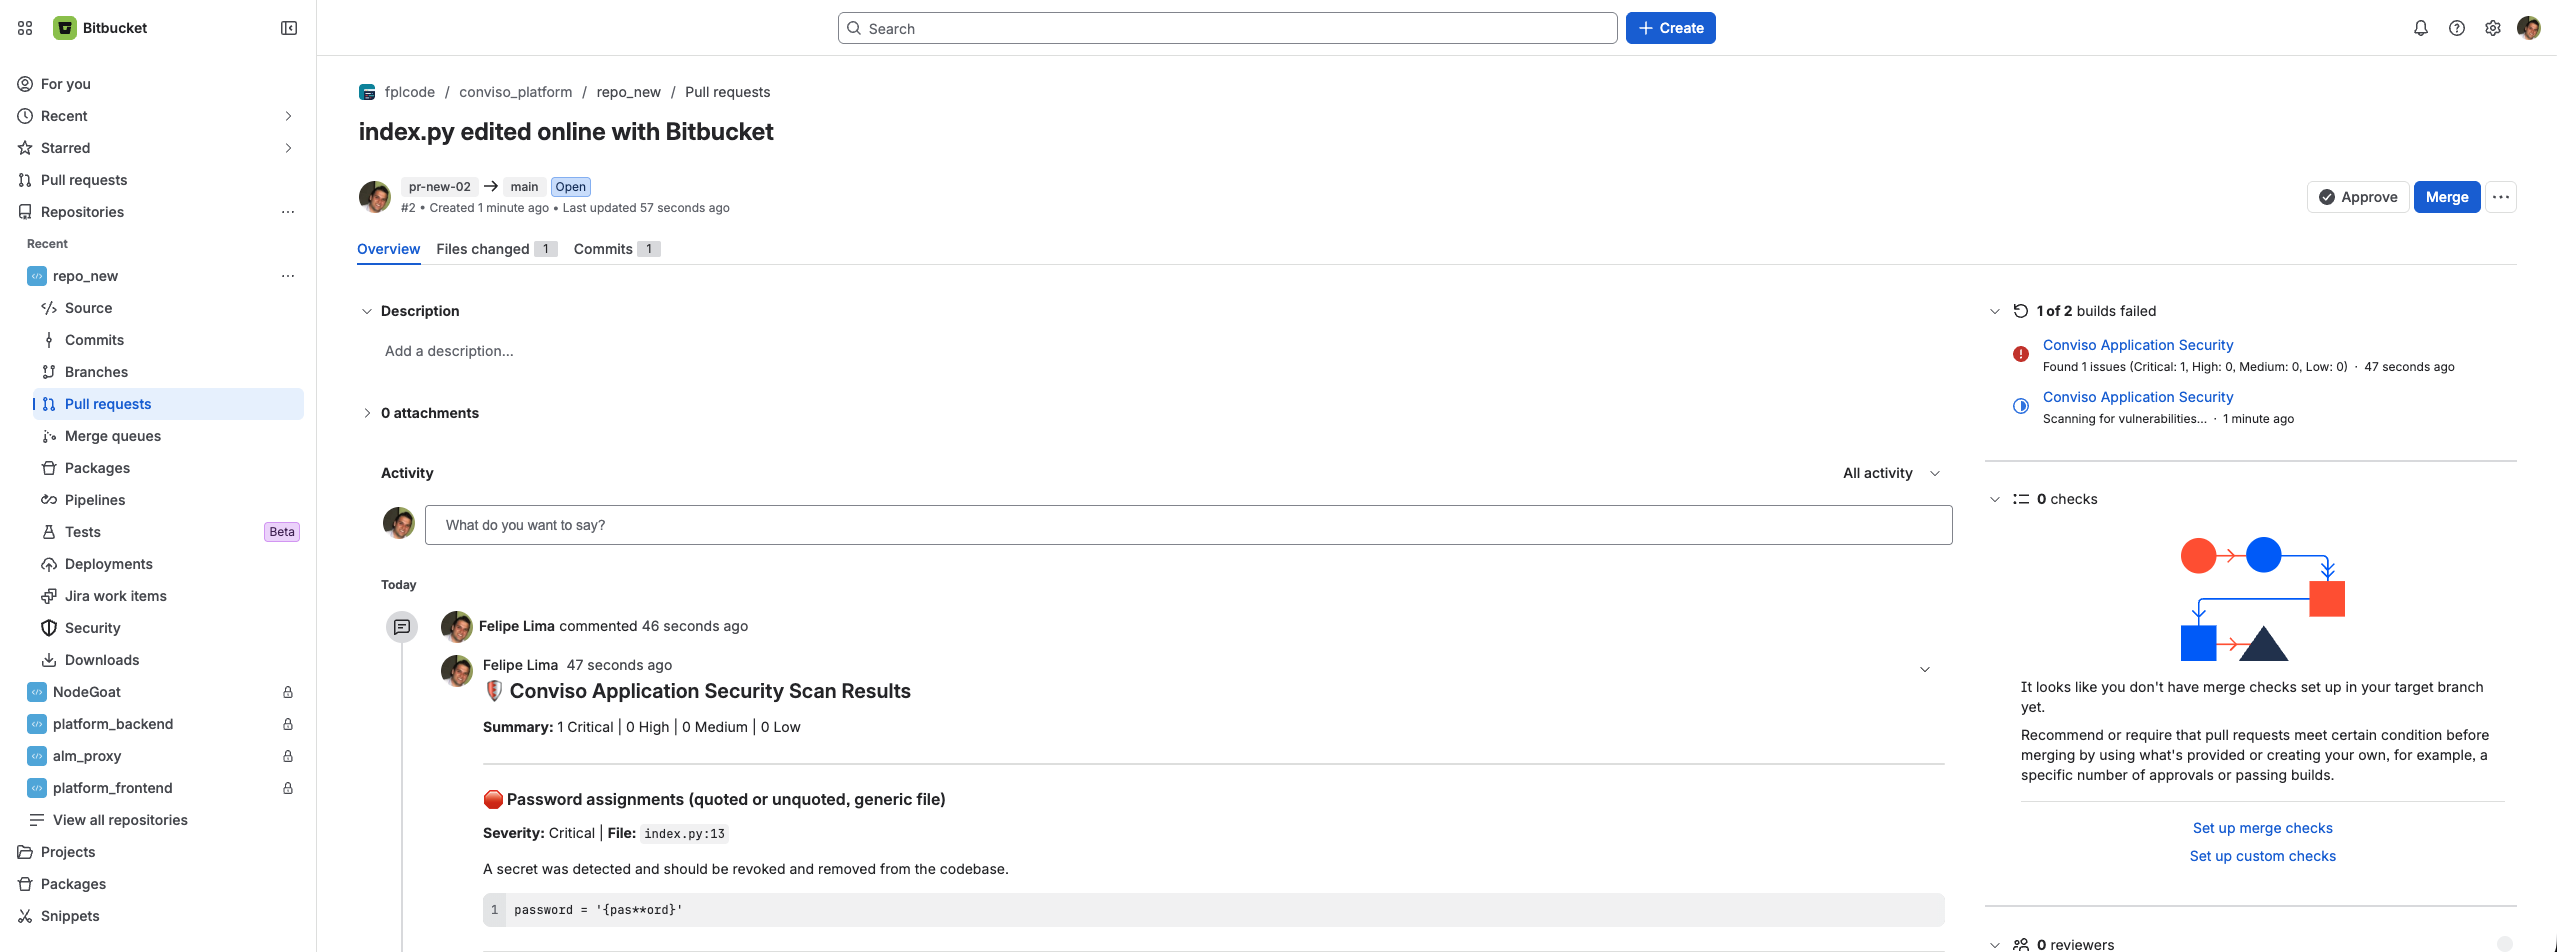
Task: Click Set up merge checks link
Action: click(2263, 828)
